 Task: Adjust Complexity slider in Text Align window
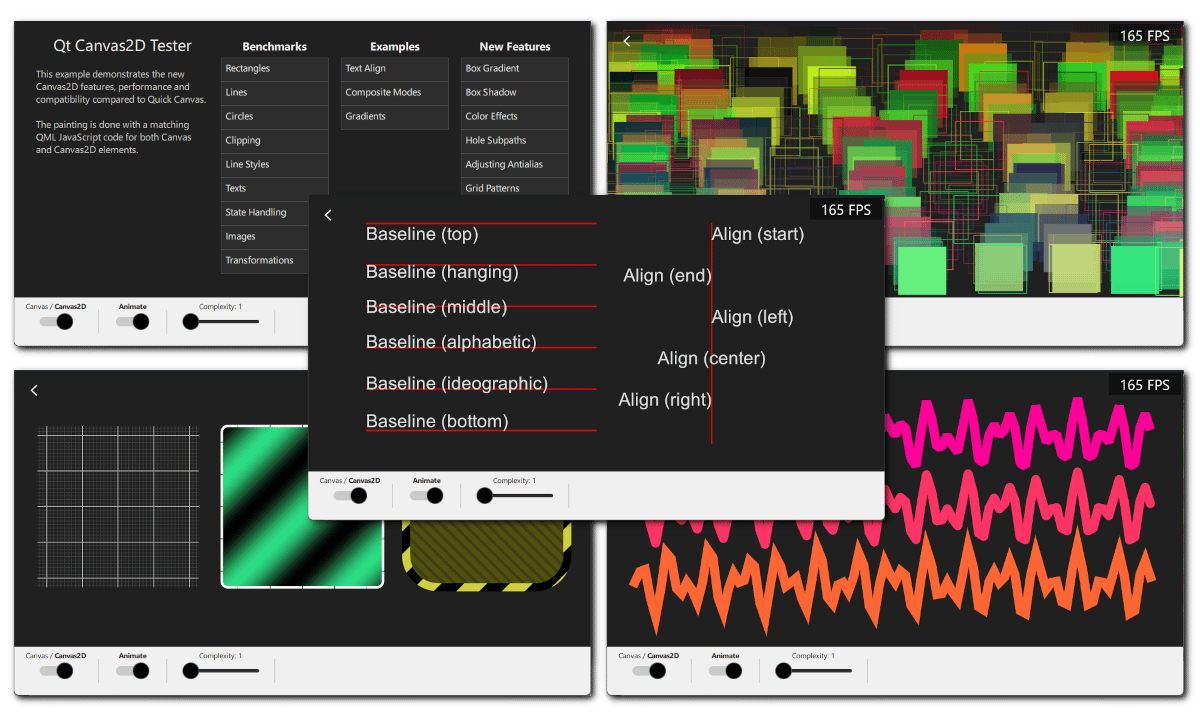pos(515,495)
